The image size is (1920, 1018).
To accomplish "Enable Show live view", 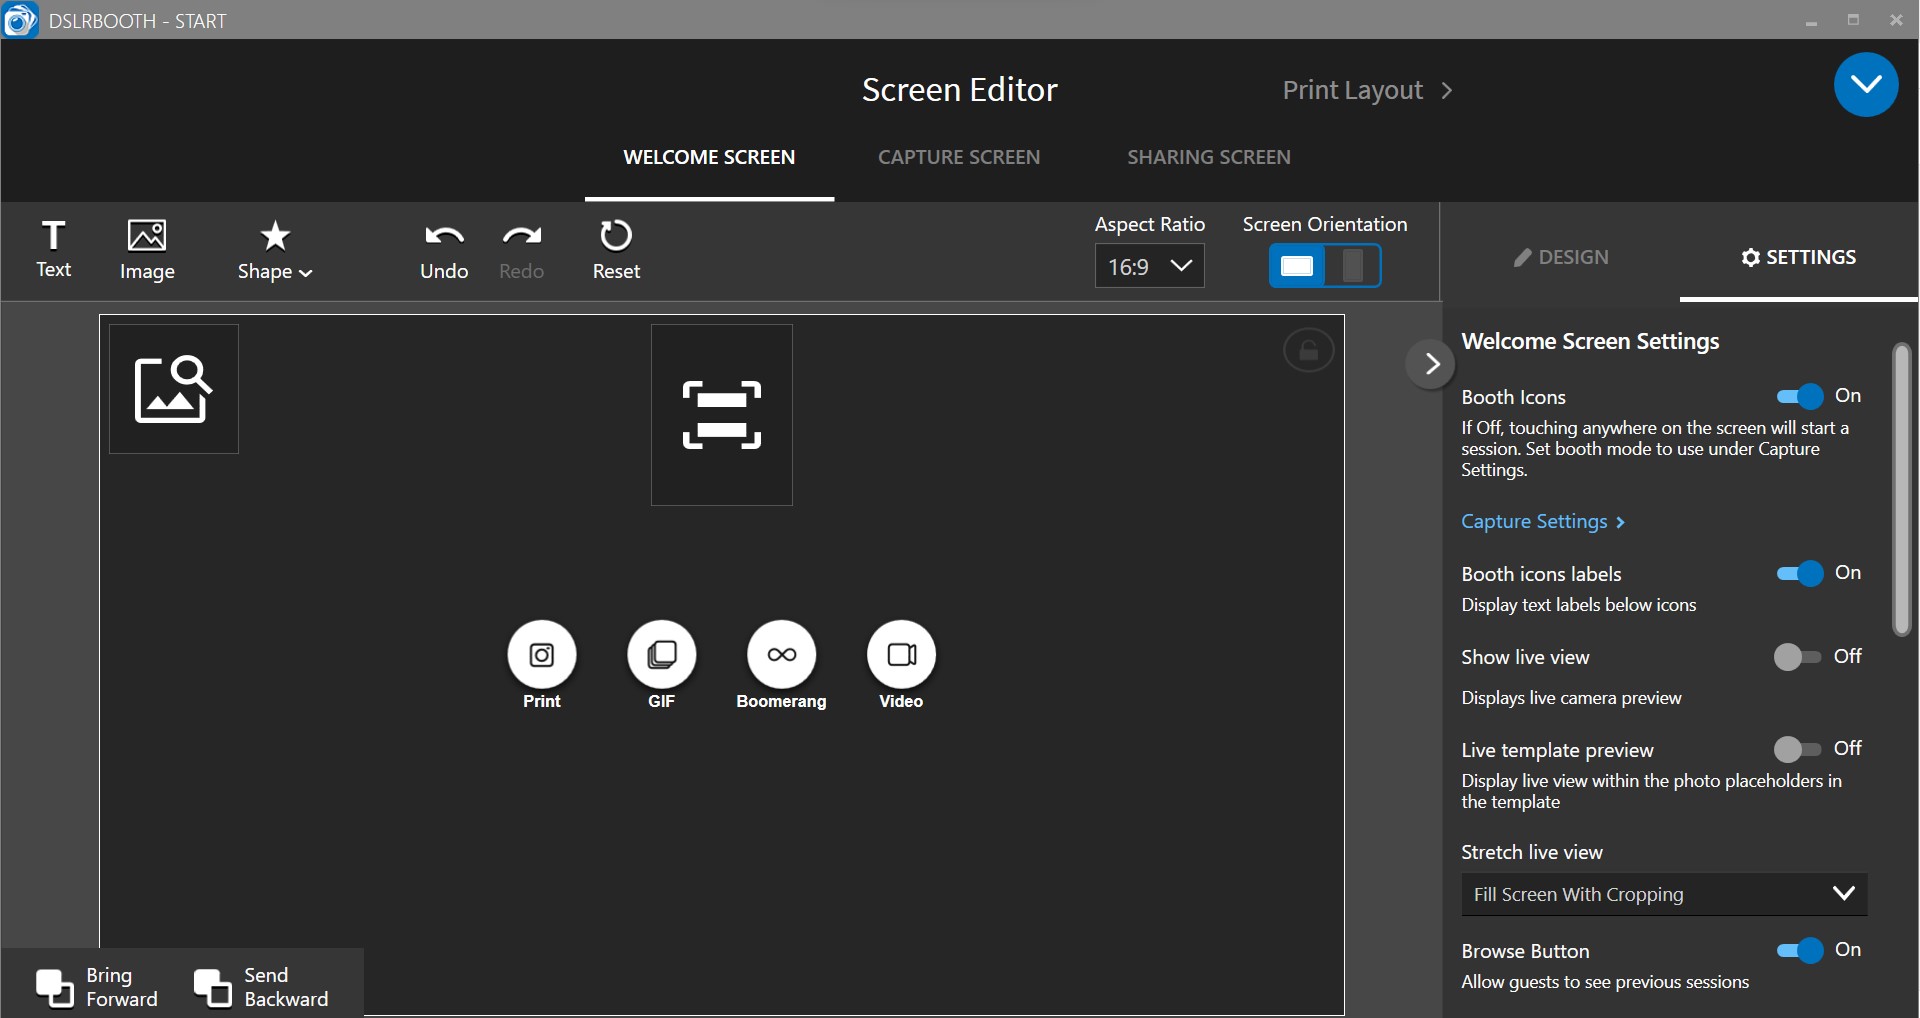I will tap(1797, 656).
